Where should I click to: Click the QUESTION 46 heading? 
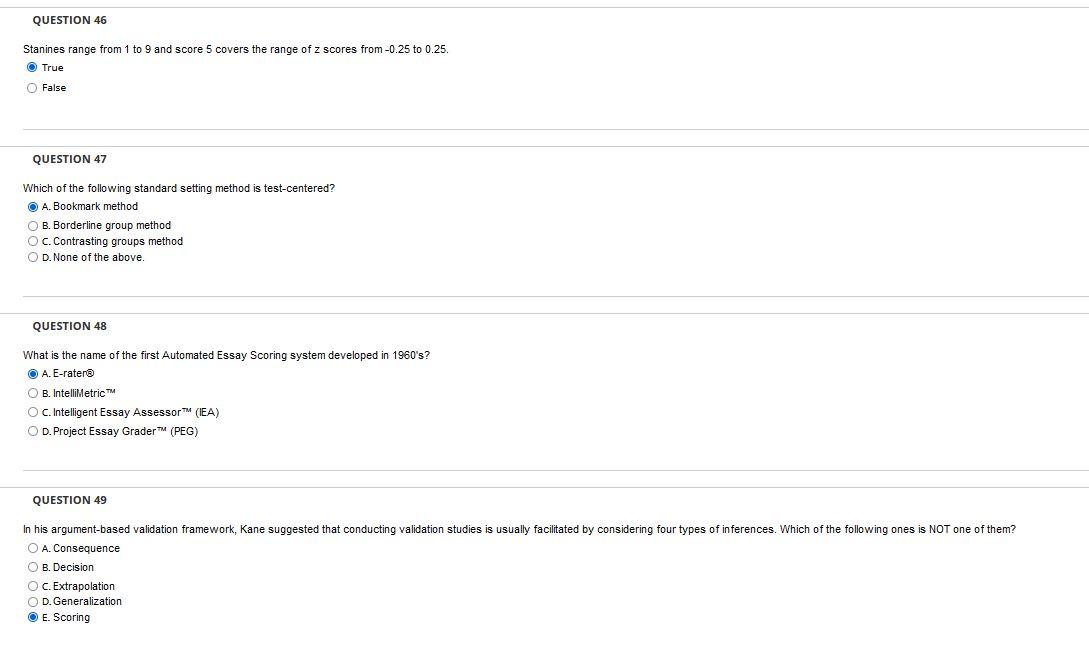click(69, 20)
